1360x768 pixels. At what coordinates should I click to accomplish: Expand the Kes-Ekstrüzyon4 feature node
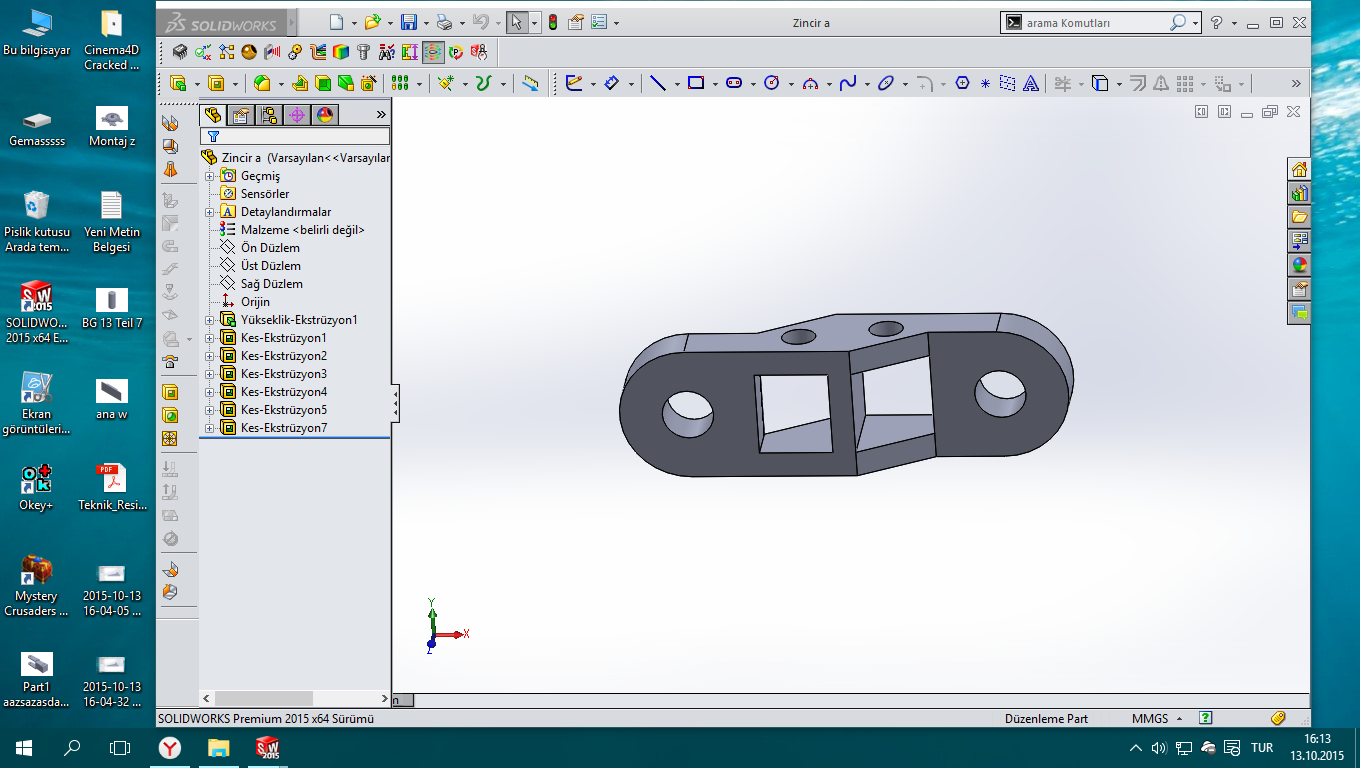pyautogui.click(x=210, y=392)
